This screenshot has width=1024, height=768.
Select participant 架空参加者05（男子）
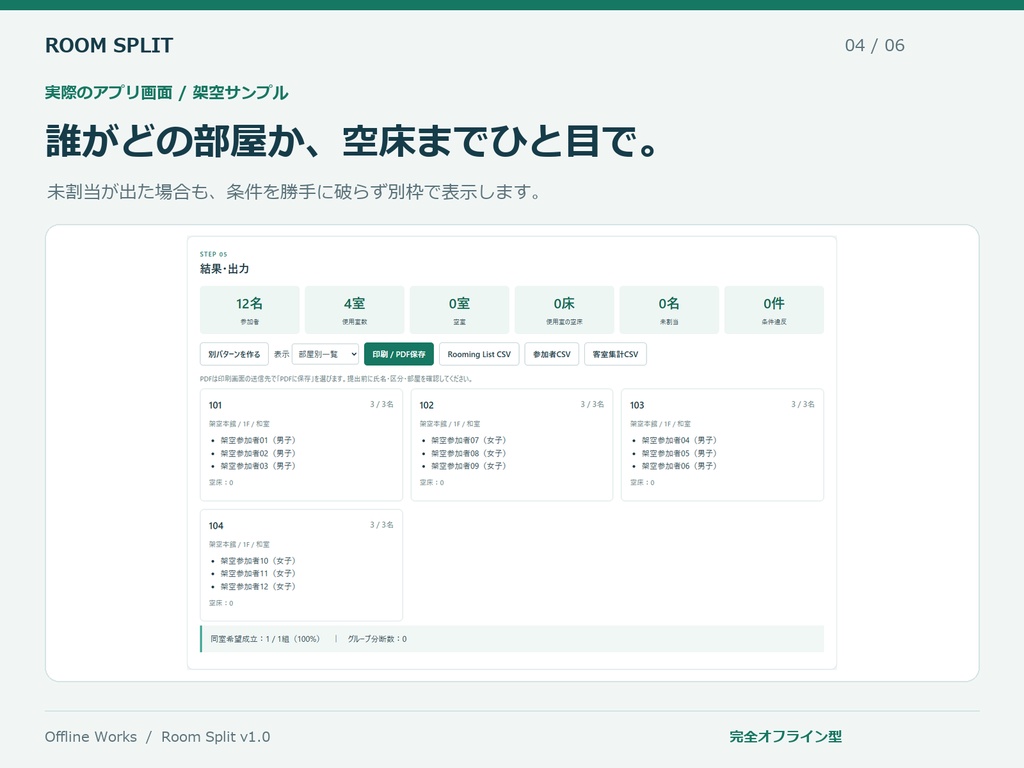coord(679,453)
